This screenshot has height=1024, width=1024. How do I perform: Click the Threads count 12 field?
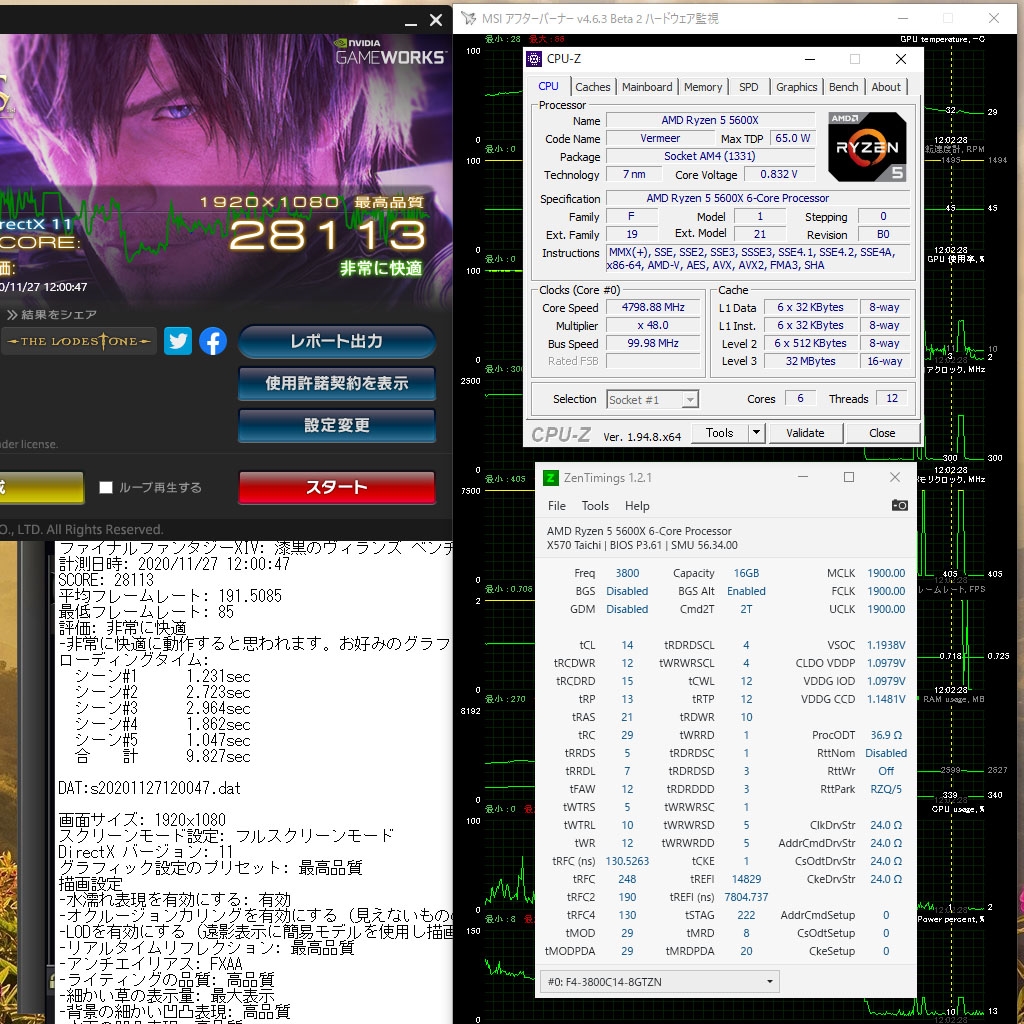point(891,398)
